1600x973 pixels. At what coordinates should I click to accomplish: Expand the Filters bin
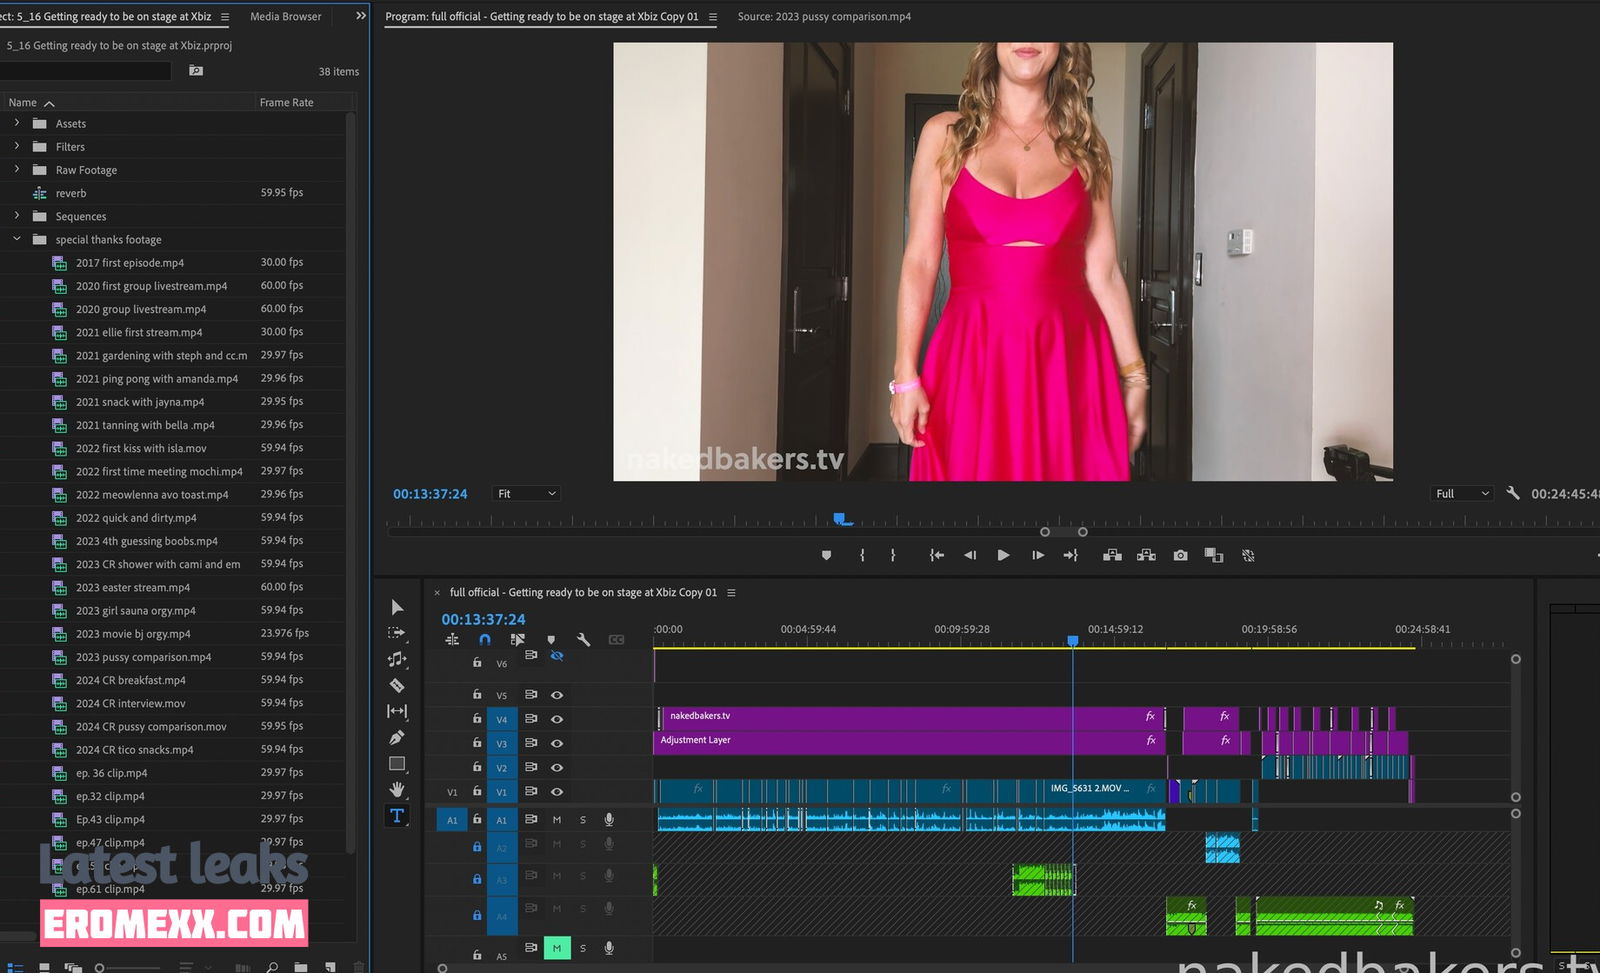coord(16,146)
